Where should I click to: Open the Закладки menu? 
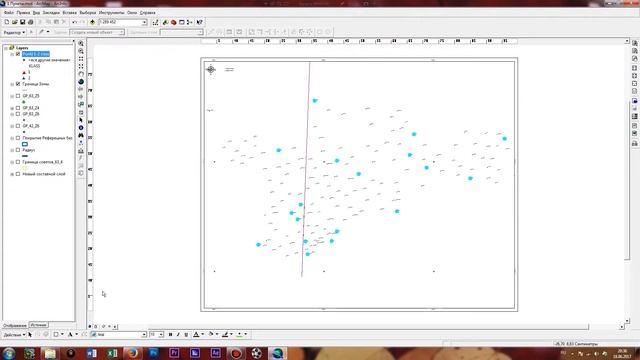tap(51, 13)
